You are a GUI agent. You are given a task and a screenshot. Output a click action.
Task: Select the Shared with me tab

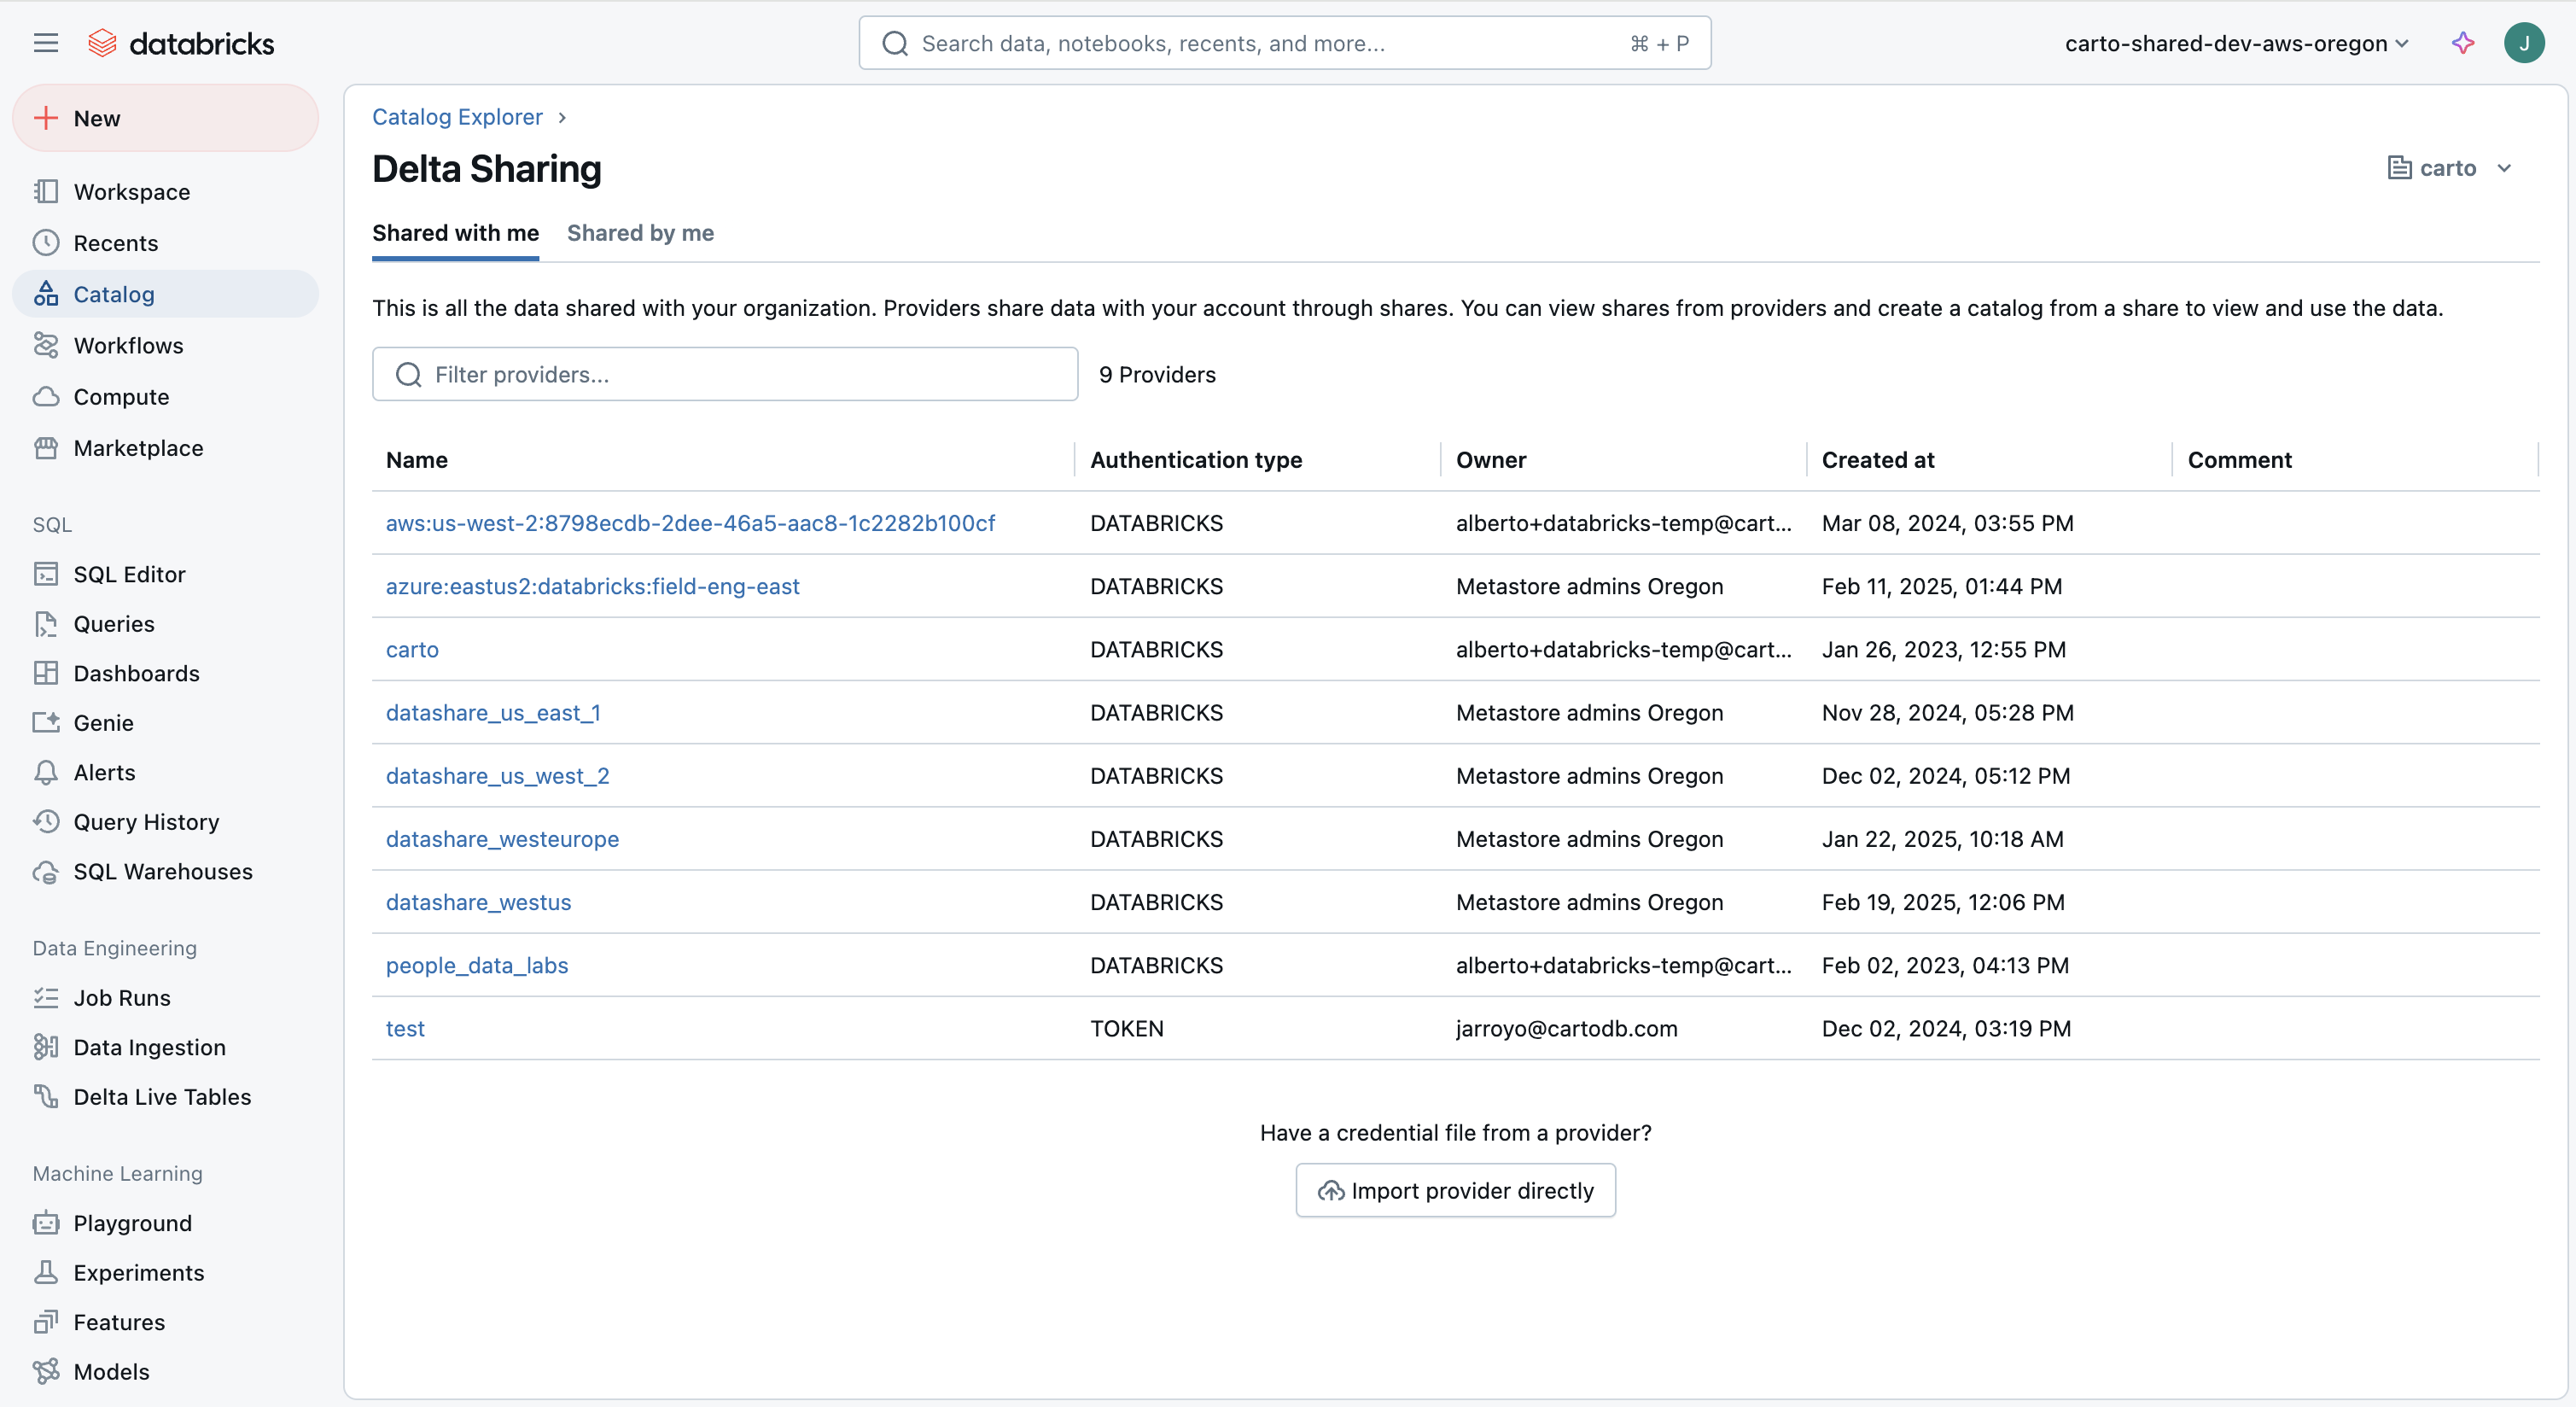(455, 233)
